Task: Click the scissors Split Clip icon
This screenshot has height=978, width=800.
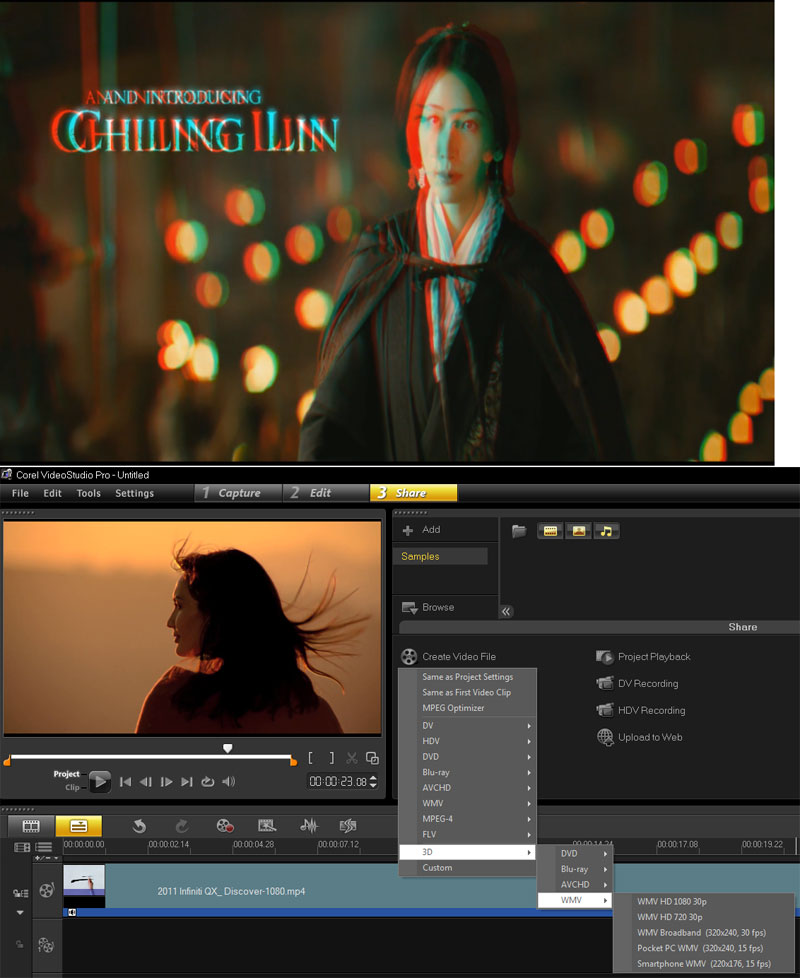Action: coord(352,758)
